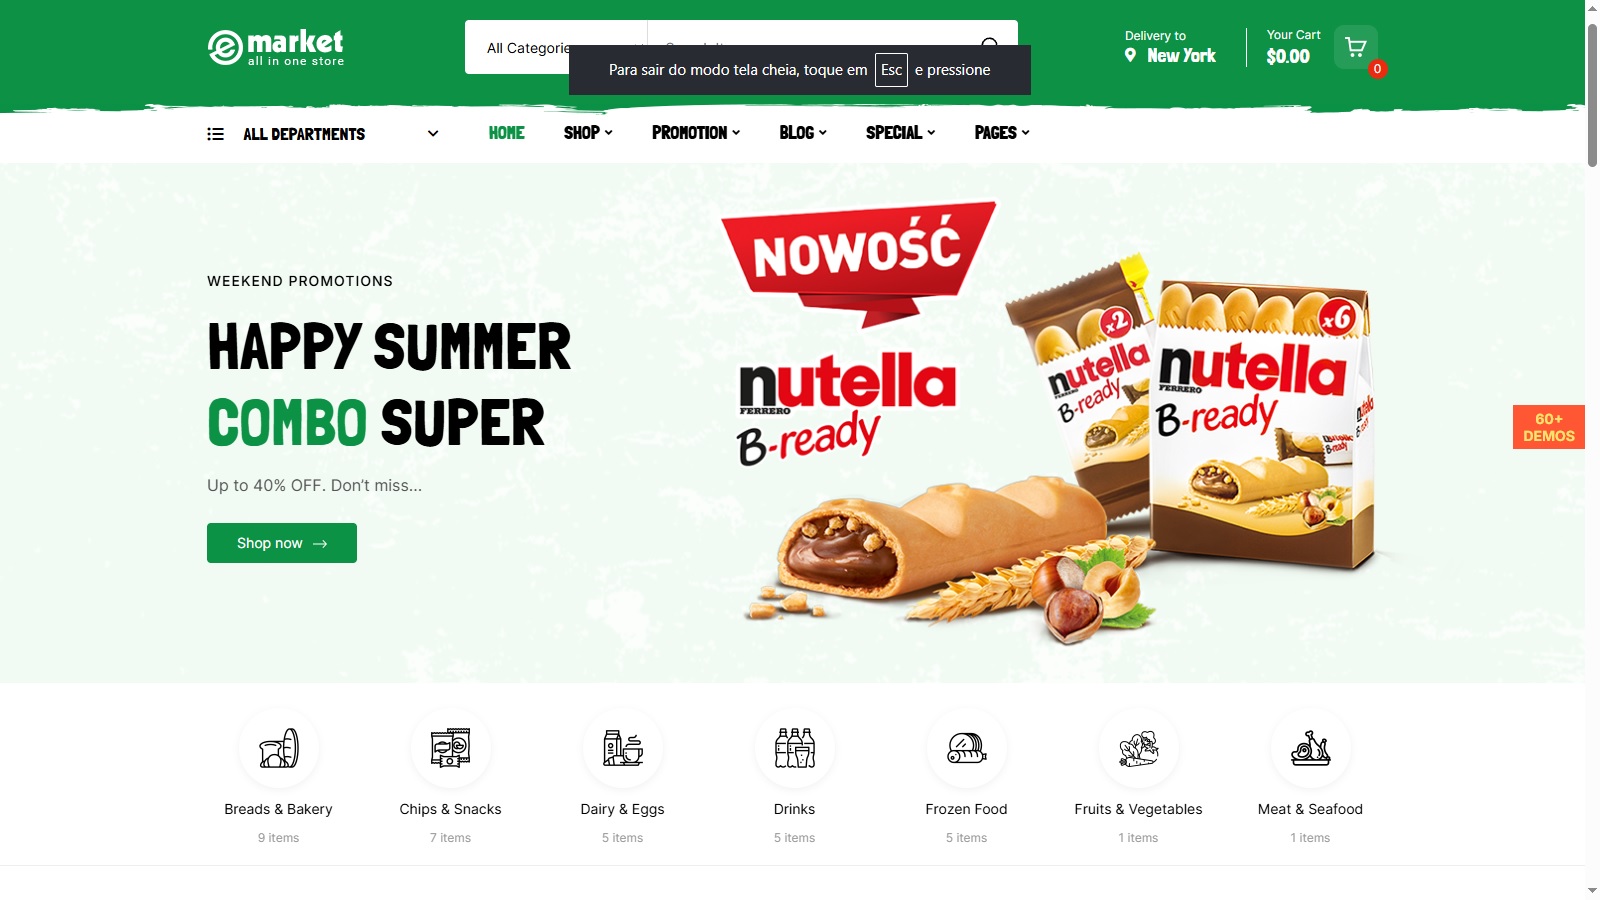Select the Chips & Snacks category icon
This screenshot has width=1600, height=900.
point(451,748)
